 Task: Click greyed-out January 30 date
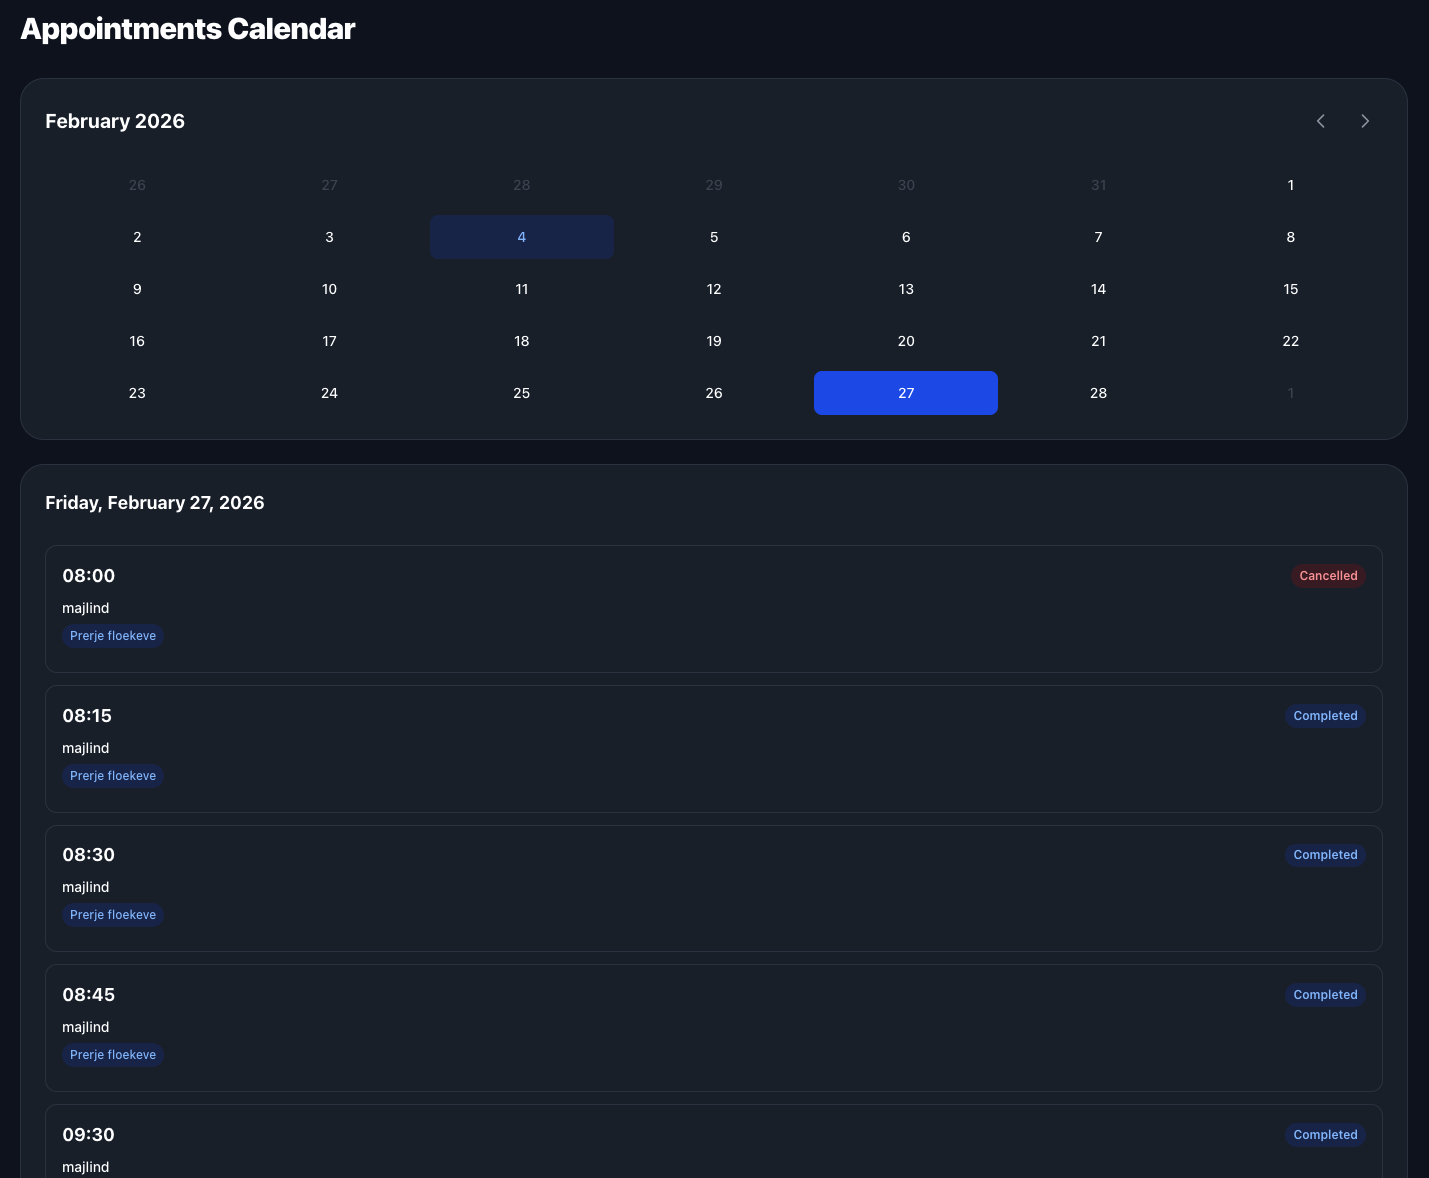click(x=906, y=185)
